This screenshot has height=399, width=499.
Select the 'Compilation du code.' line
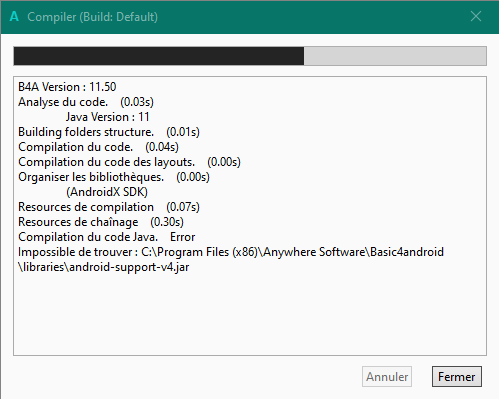(98, 147)
